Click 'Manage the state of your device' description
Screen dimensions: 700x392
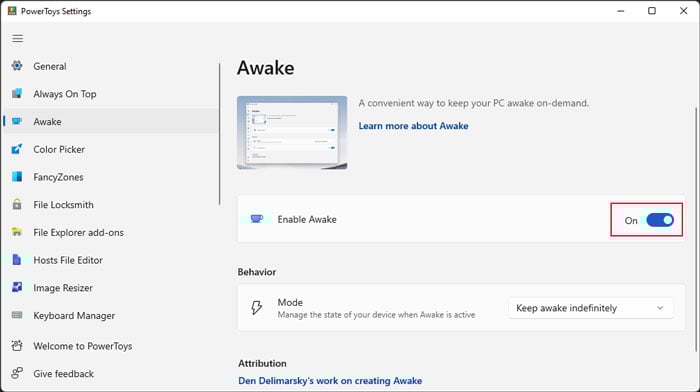376,315
